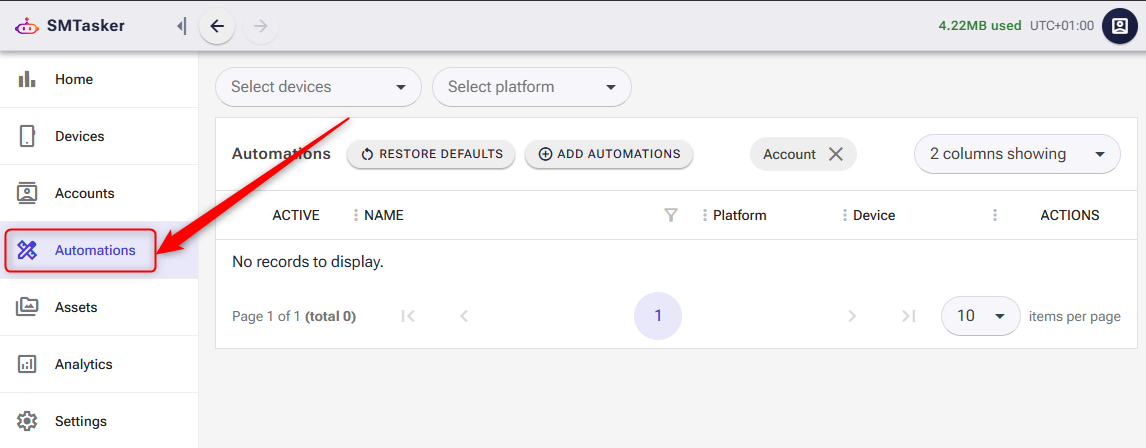Collapse the sidebar with the arrow icon
This screenshot has height=448, width=1146.
point(181,26)
